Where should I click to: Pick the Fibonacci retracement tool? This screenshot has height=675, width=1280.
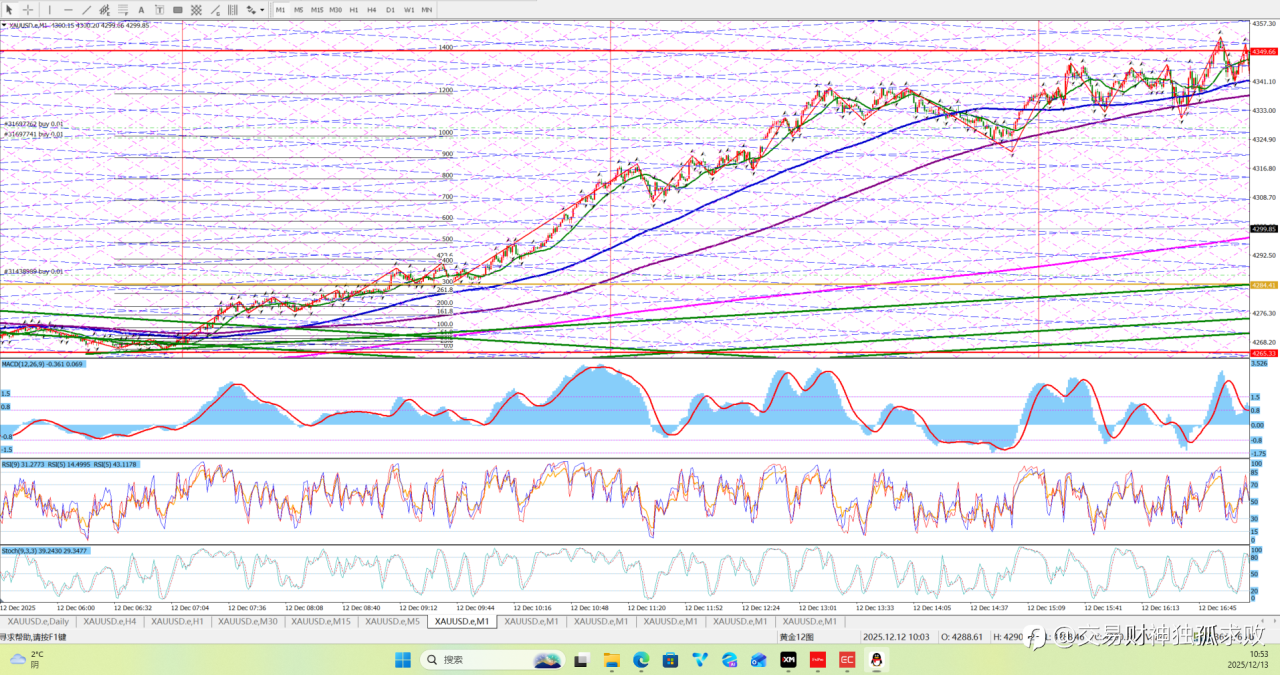tap(123, 10)
